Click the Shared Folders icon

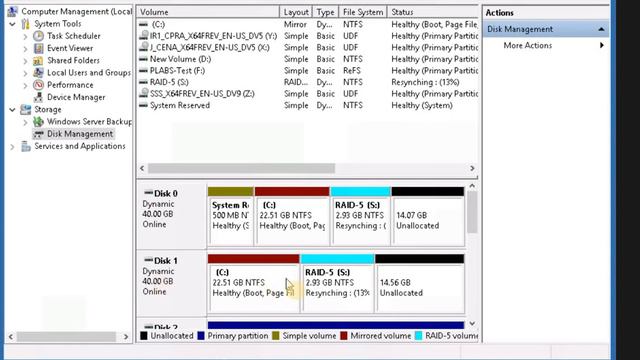[x=38, y=60]
